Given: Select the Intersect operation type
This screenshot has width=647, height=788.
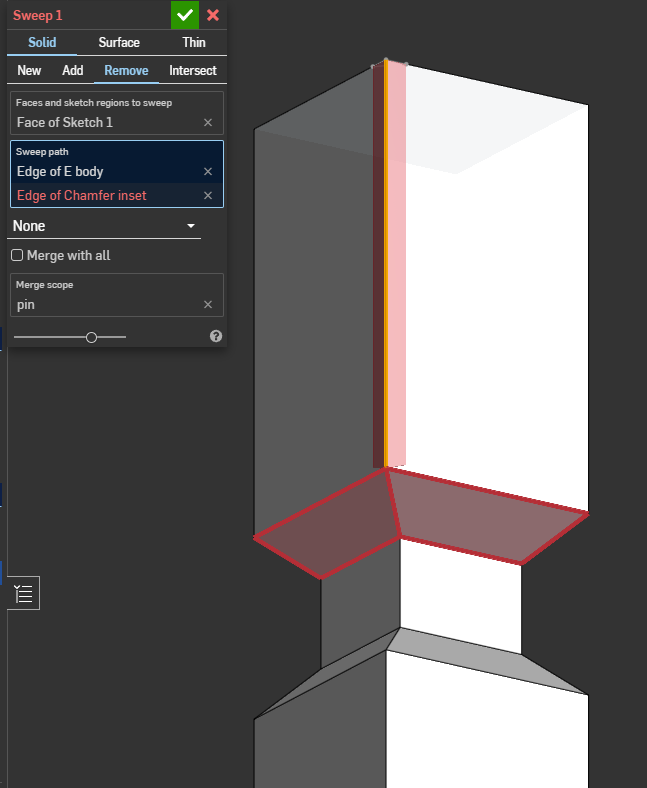Looking at the screenshot, I should [x=193, y=70].
